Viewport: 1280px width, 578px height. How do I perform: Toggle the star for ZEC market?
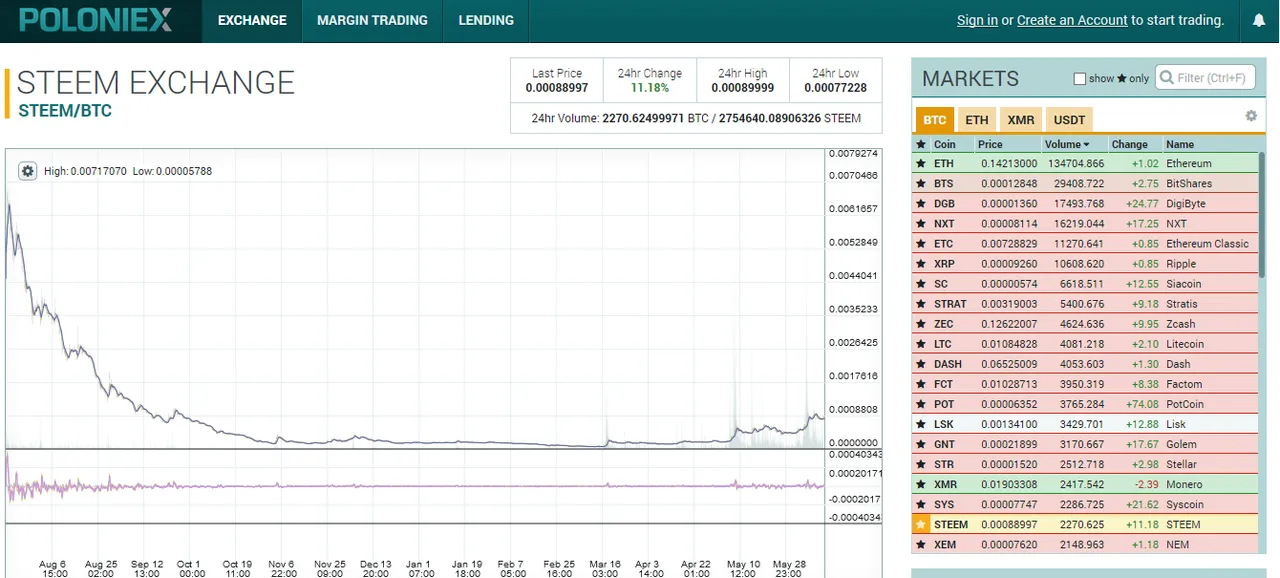921,324
